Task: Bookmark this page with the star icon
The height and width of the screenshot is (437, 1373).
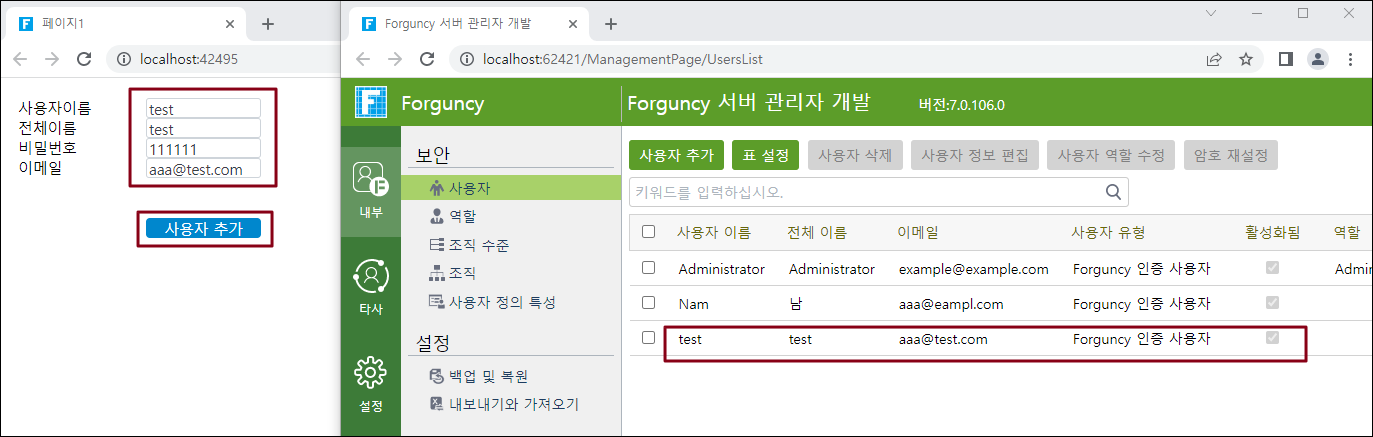Action: [1246, 59]
